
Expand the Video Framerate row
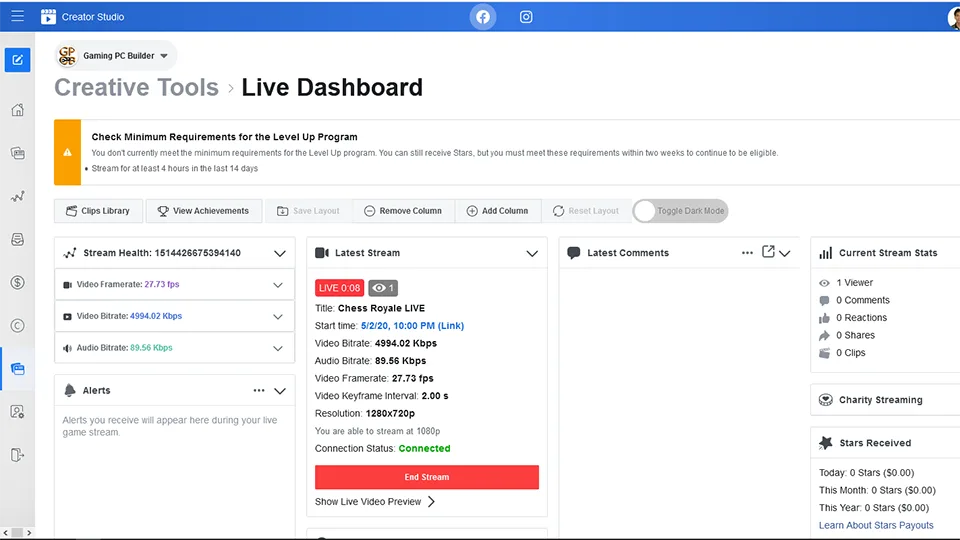point(278,285)
